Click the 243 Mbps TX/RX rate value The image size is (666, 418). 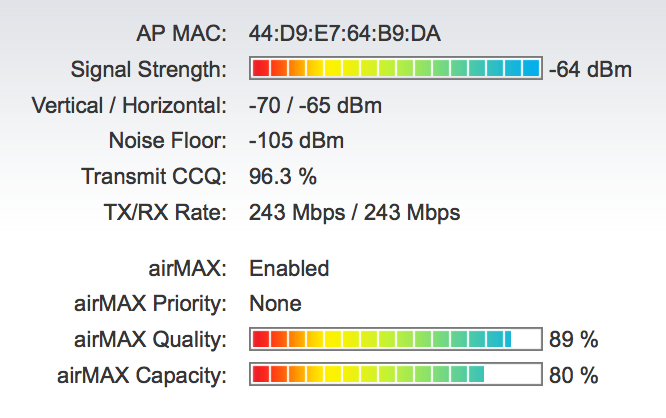pyautogui.click(x=354, y=213)
